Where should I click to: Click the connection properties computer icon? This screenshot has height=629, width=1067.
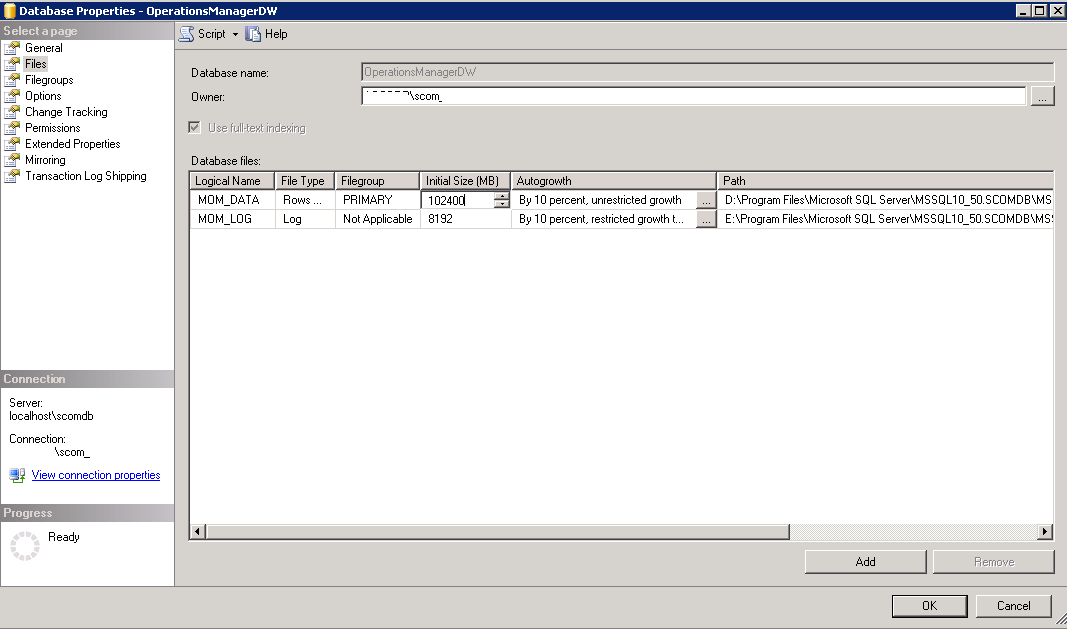point(18,475)
